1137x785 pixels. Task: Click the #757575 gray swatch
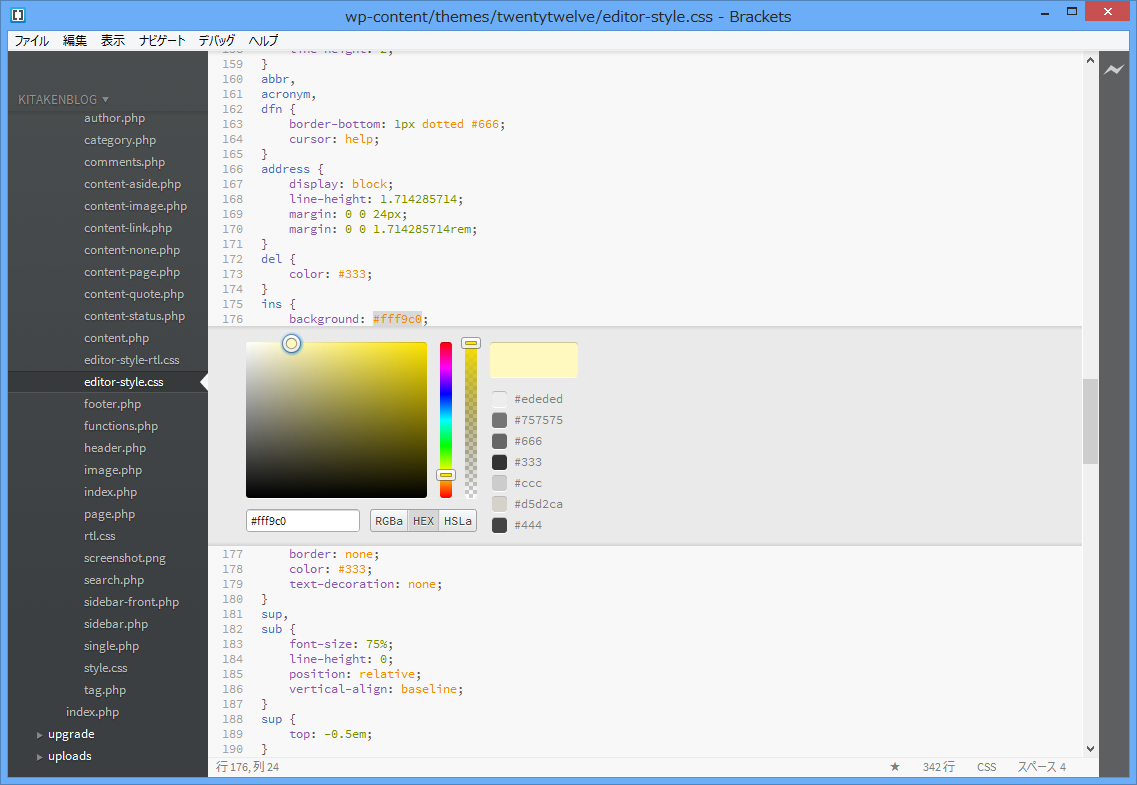click(500, 420)
